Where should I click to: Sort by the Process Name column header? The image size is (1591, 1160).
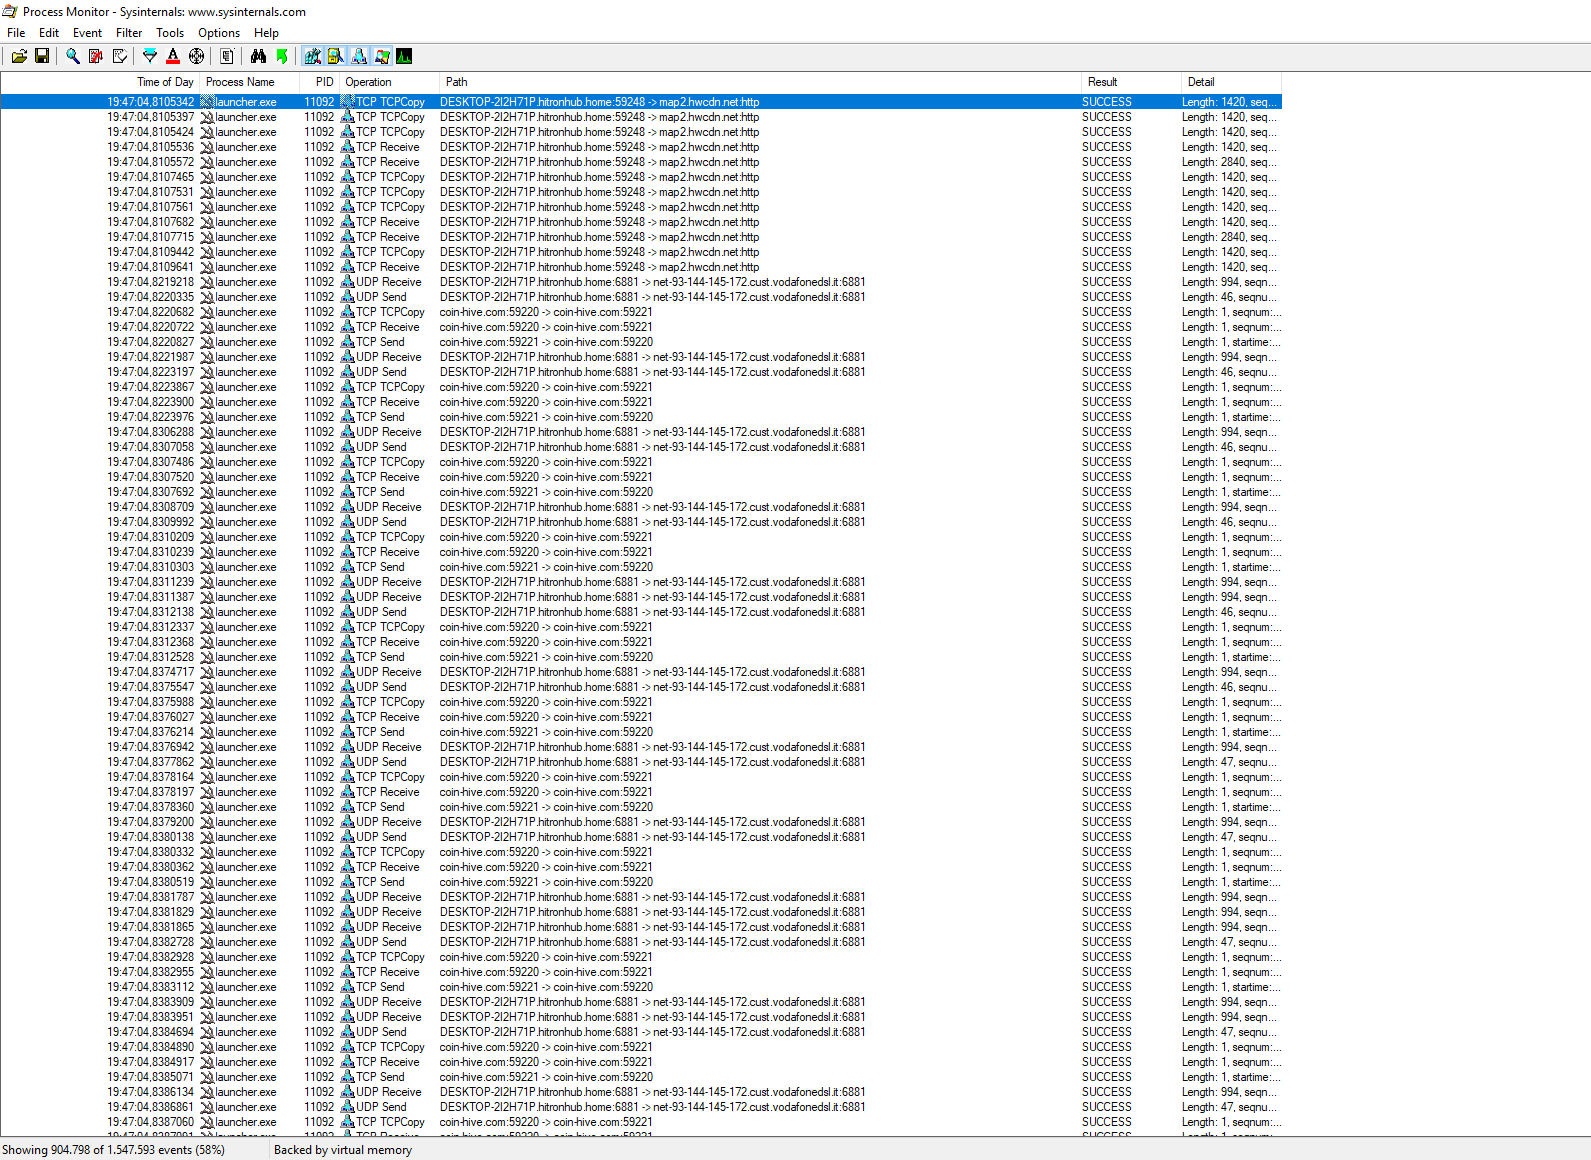tap(249, 82)
